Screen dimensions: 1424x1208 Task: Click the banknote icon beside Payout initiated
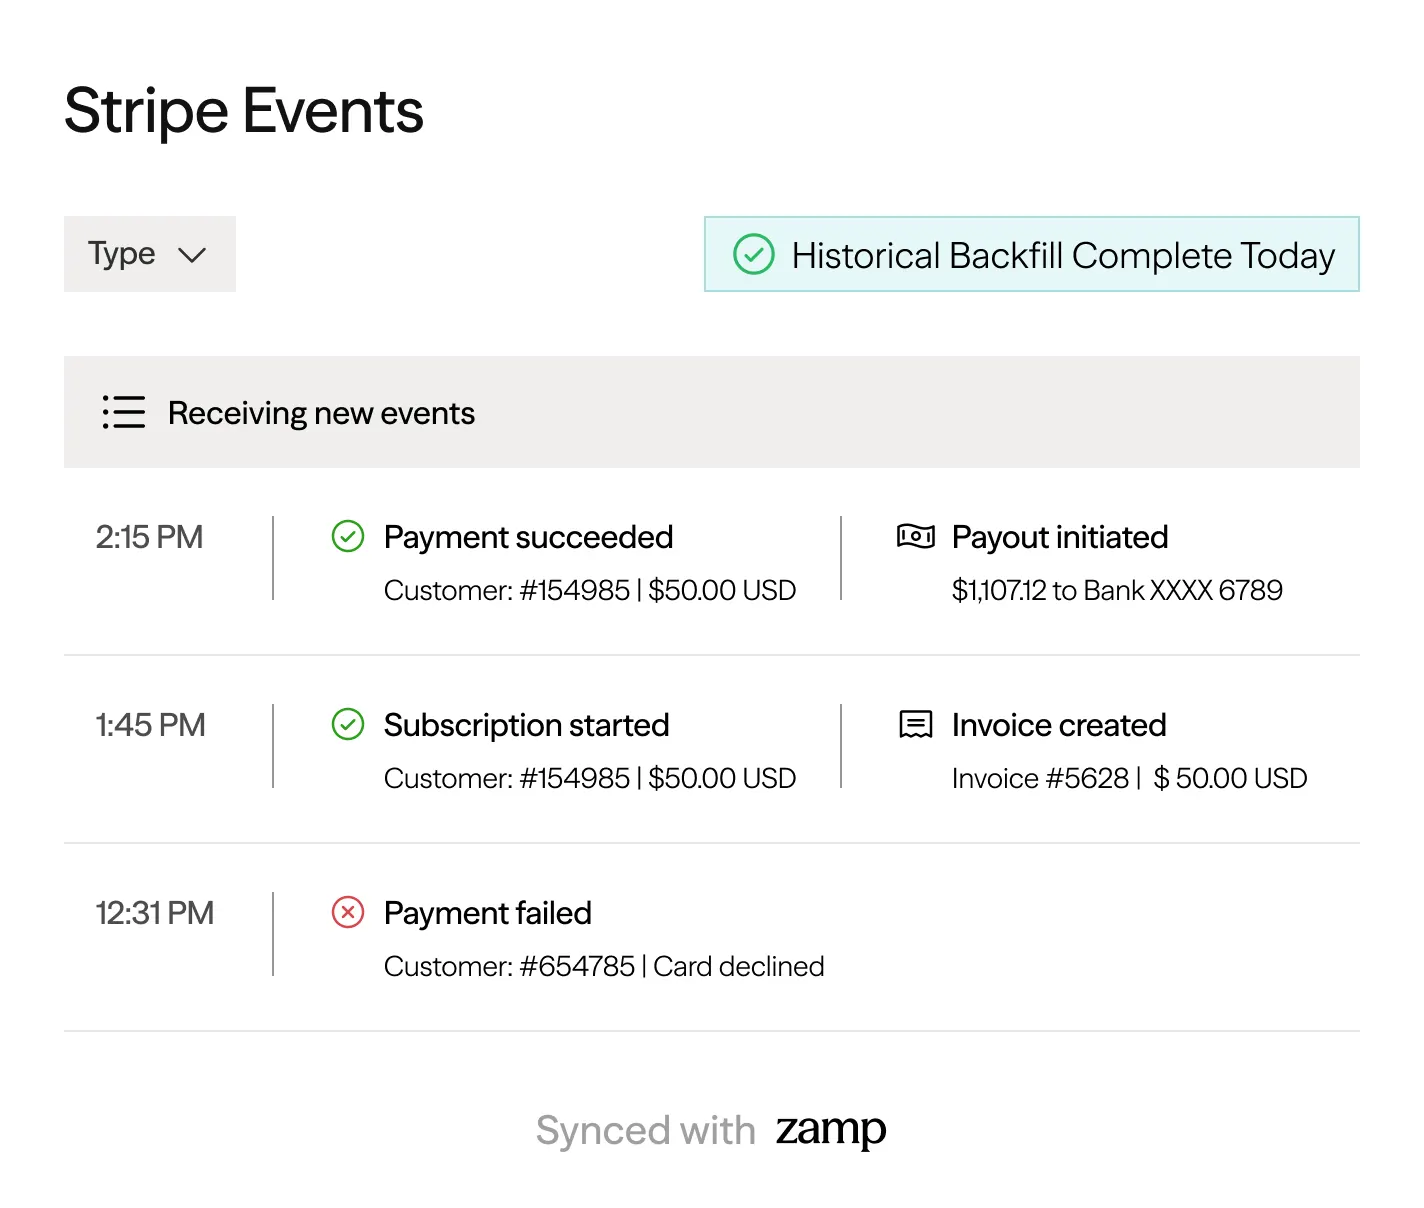point(915,537)
